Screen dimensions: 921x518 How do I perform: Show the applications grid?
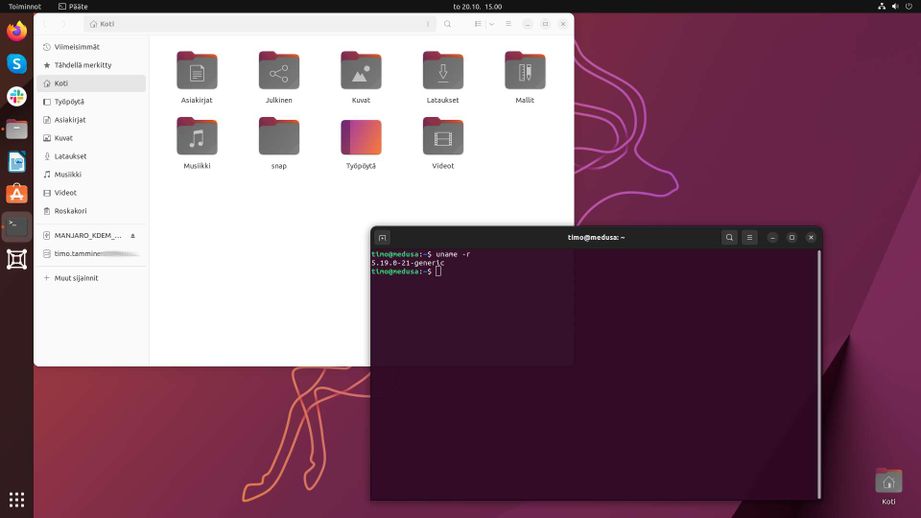click(16, 500)
